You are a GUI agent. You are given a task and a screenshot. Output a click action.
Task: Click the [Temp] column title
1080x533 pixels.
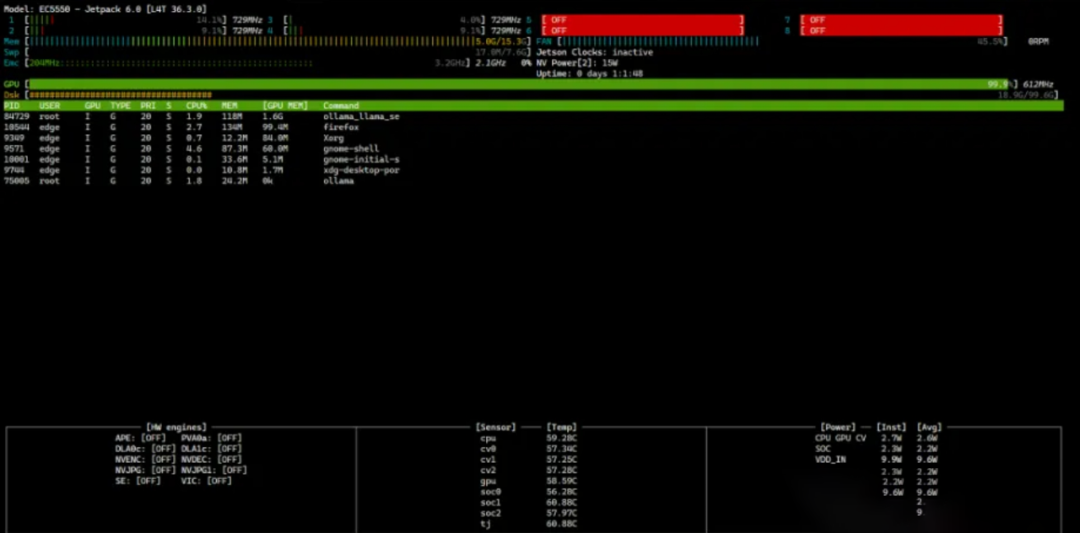562,428
